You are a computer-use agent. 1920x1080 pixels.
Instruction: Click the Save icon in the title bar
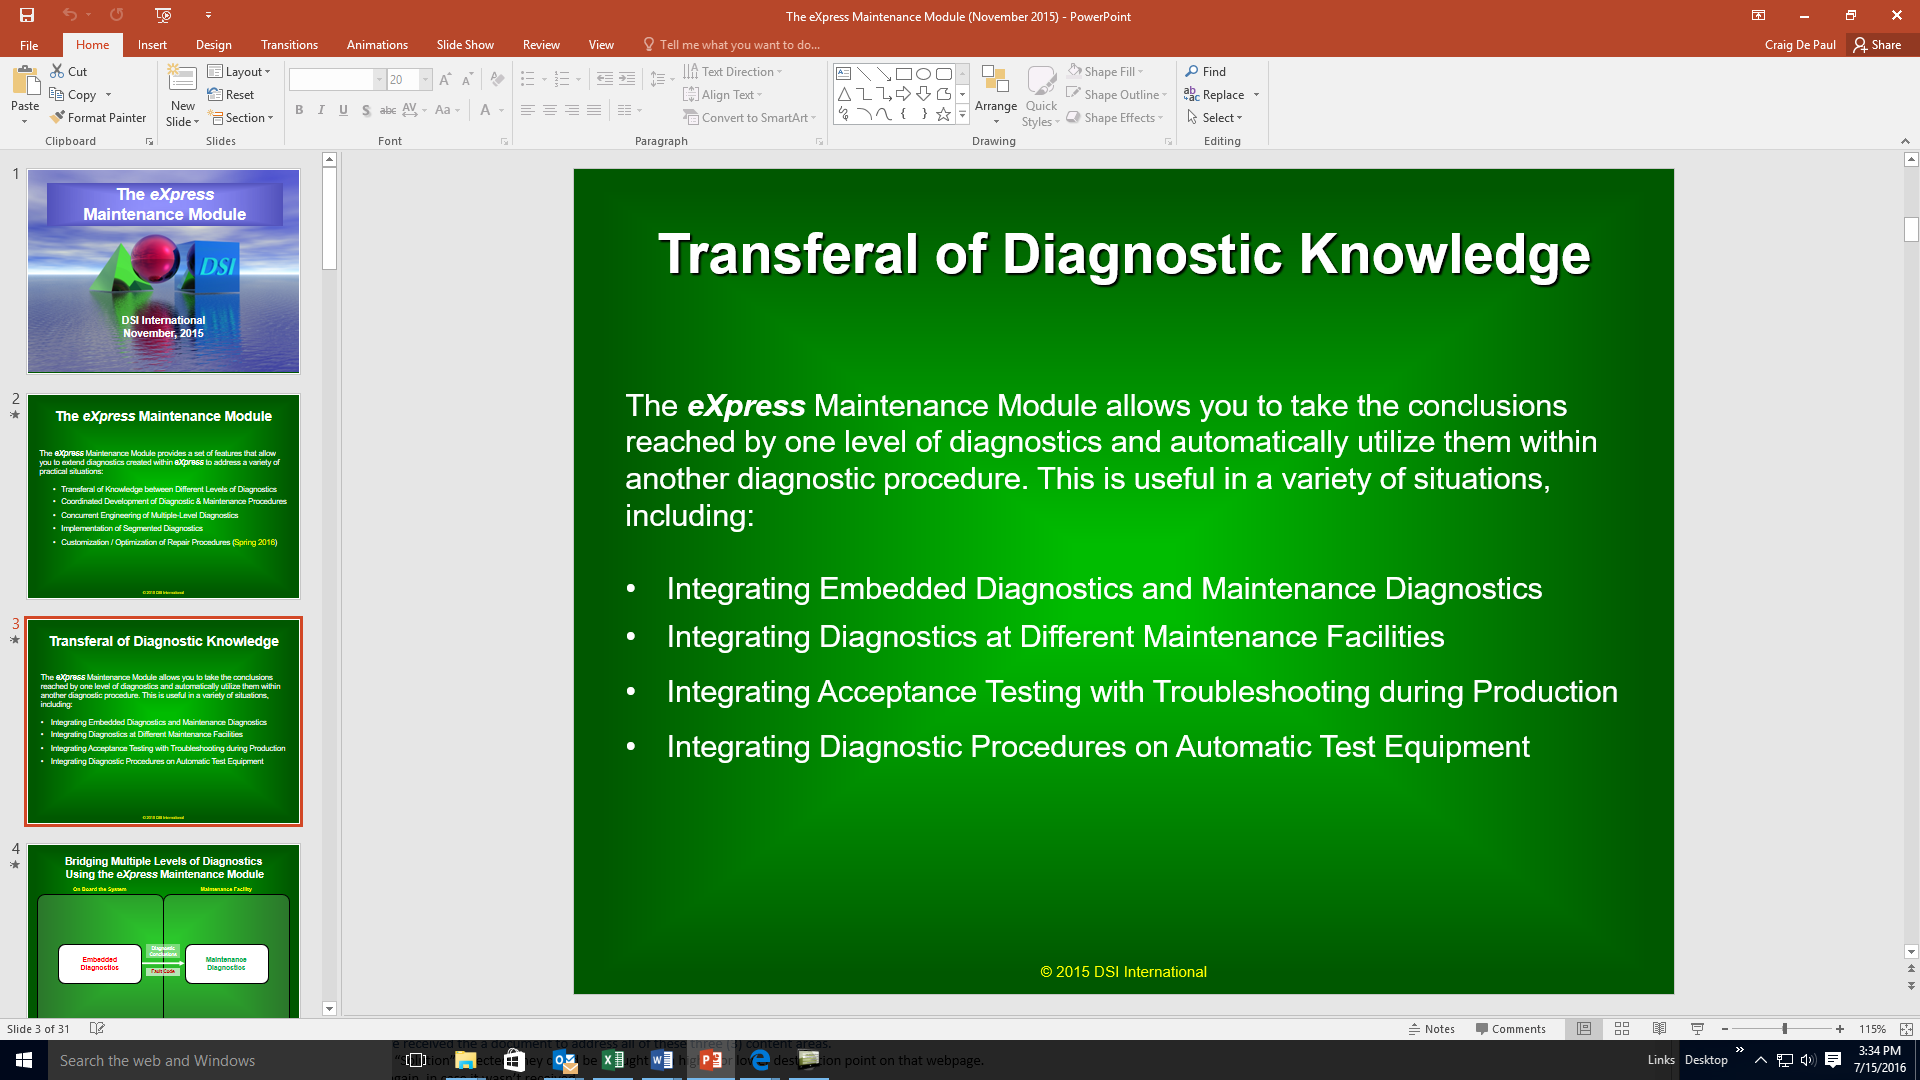(x=27, y=15)
